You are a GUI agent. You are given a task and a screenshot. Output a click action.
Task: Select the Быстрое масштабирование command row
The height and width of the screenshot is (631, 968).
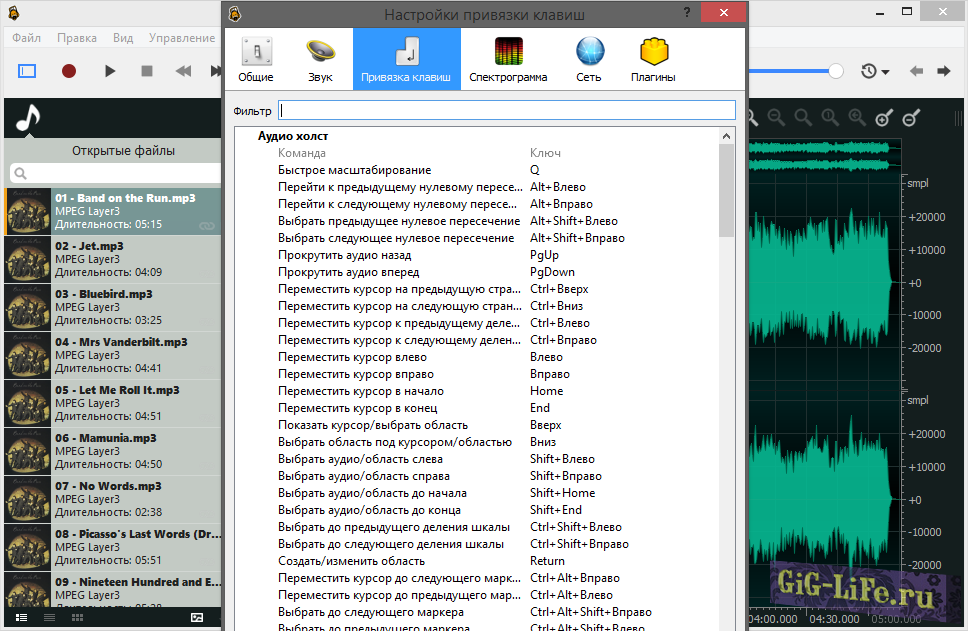pyautogui.click(x=355, y=170)
